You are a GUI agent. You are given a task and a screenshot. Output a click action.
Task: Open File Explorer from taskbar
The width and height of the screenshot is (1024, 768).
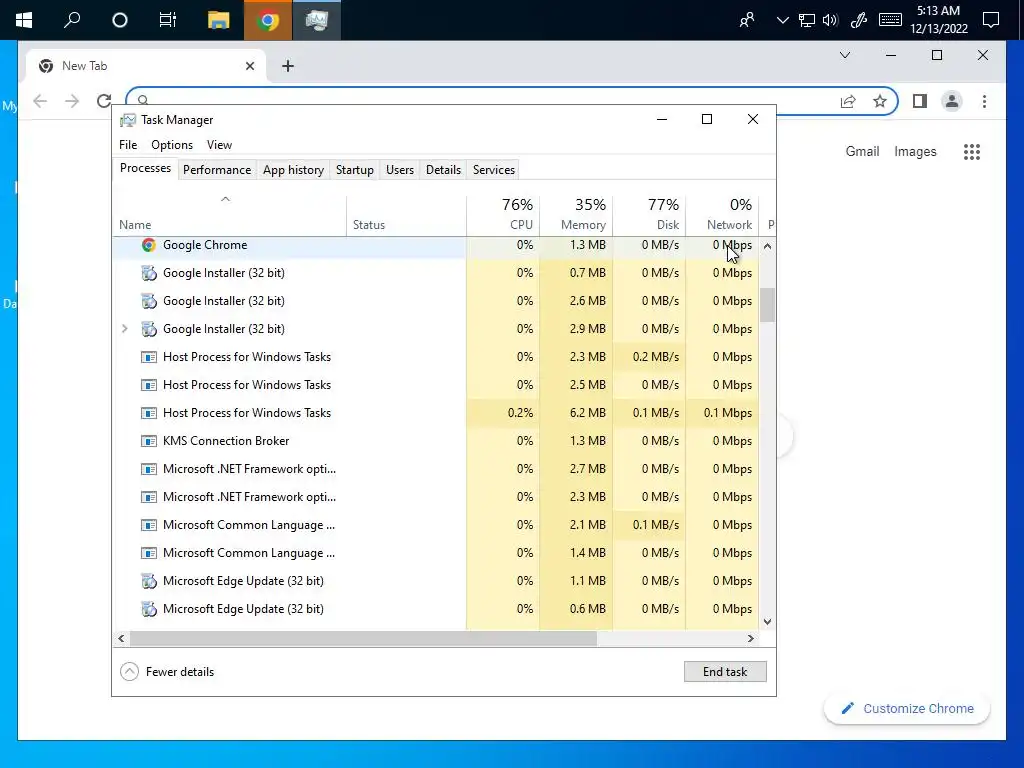coord(219,20)
